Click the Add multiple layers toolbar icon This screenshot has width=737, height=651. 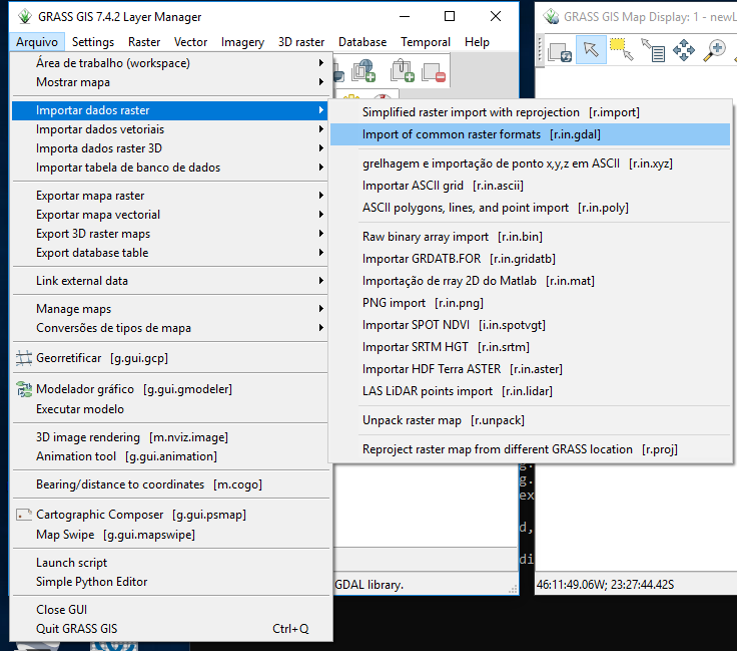coord(402,71)
